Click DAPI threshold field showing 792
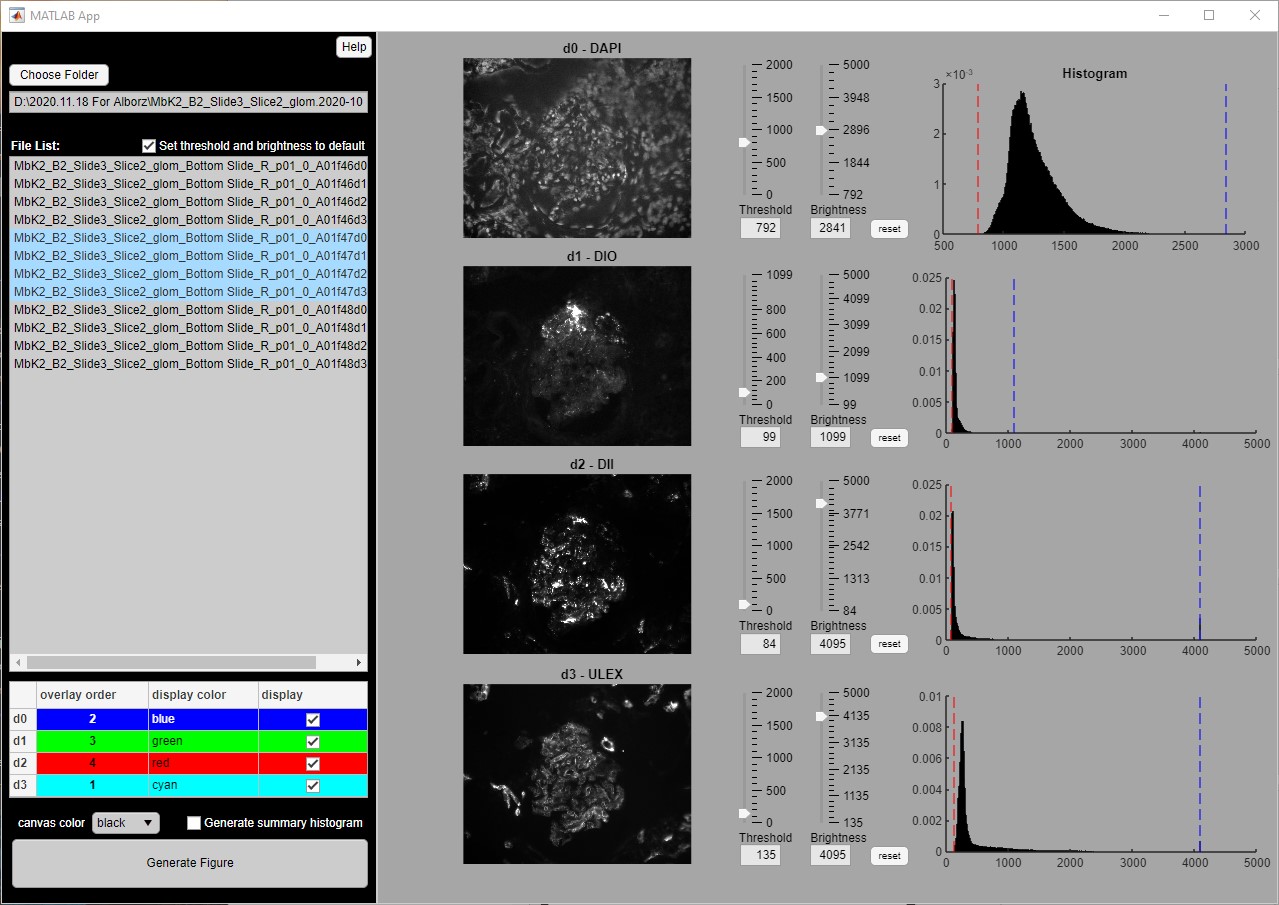Screen dimensions: 1279x905 pos(760,228)
